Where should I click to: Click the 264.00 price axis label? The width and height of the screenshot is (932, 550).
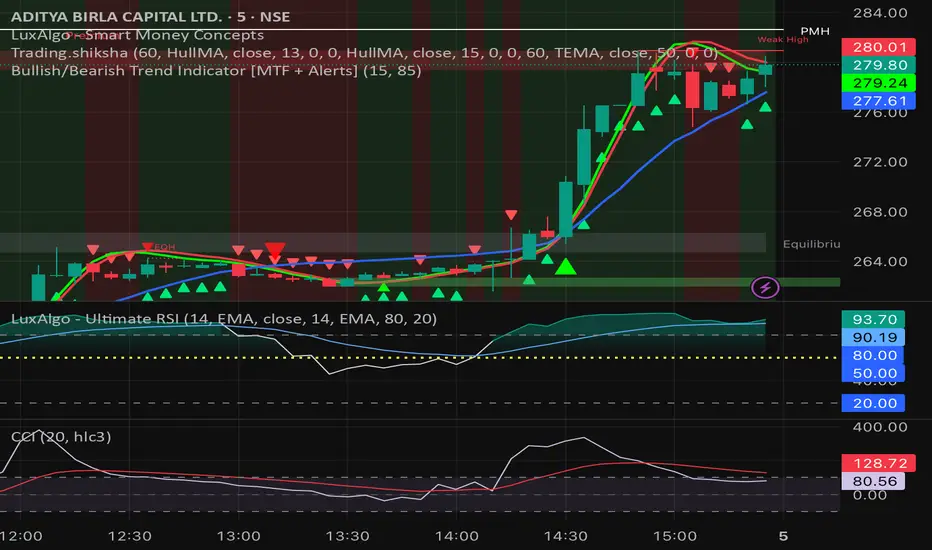880,262
